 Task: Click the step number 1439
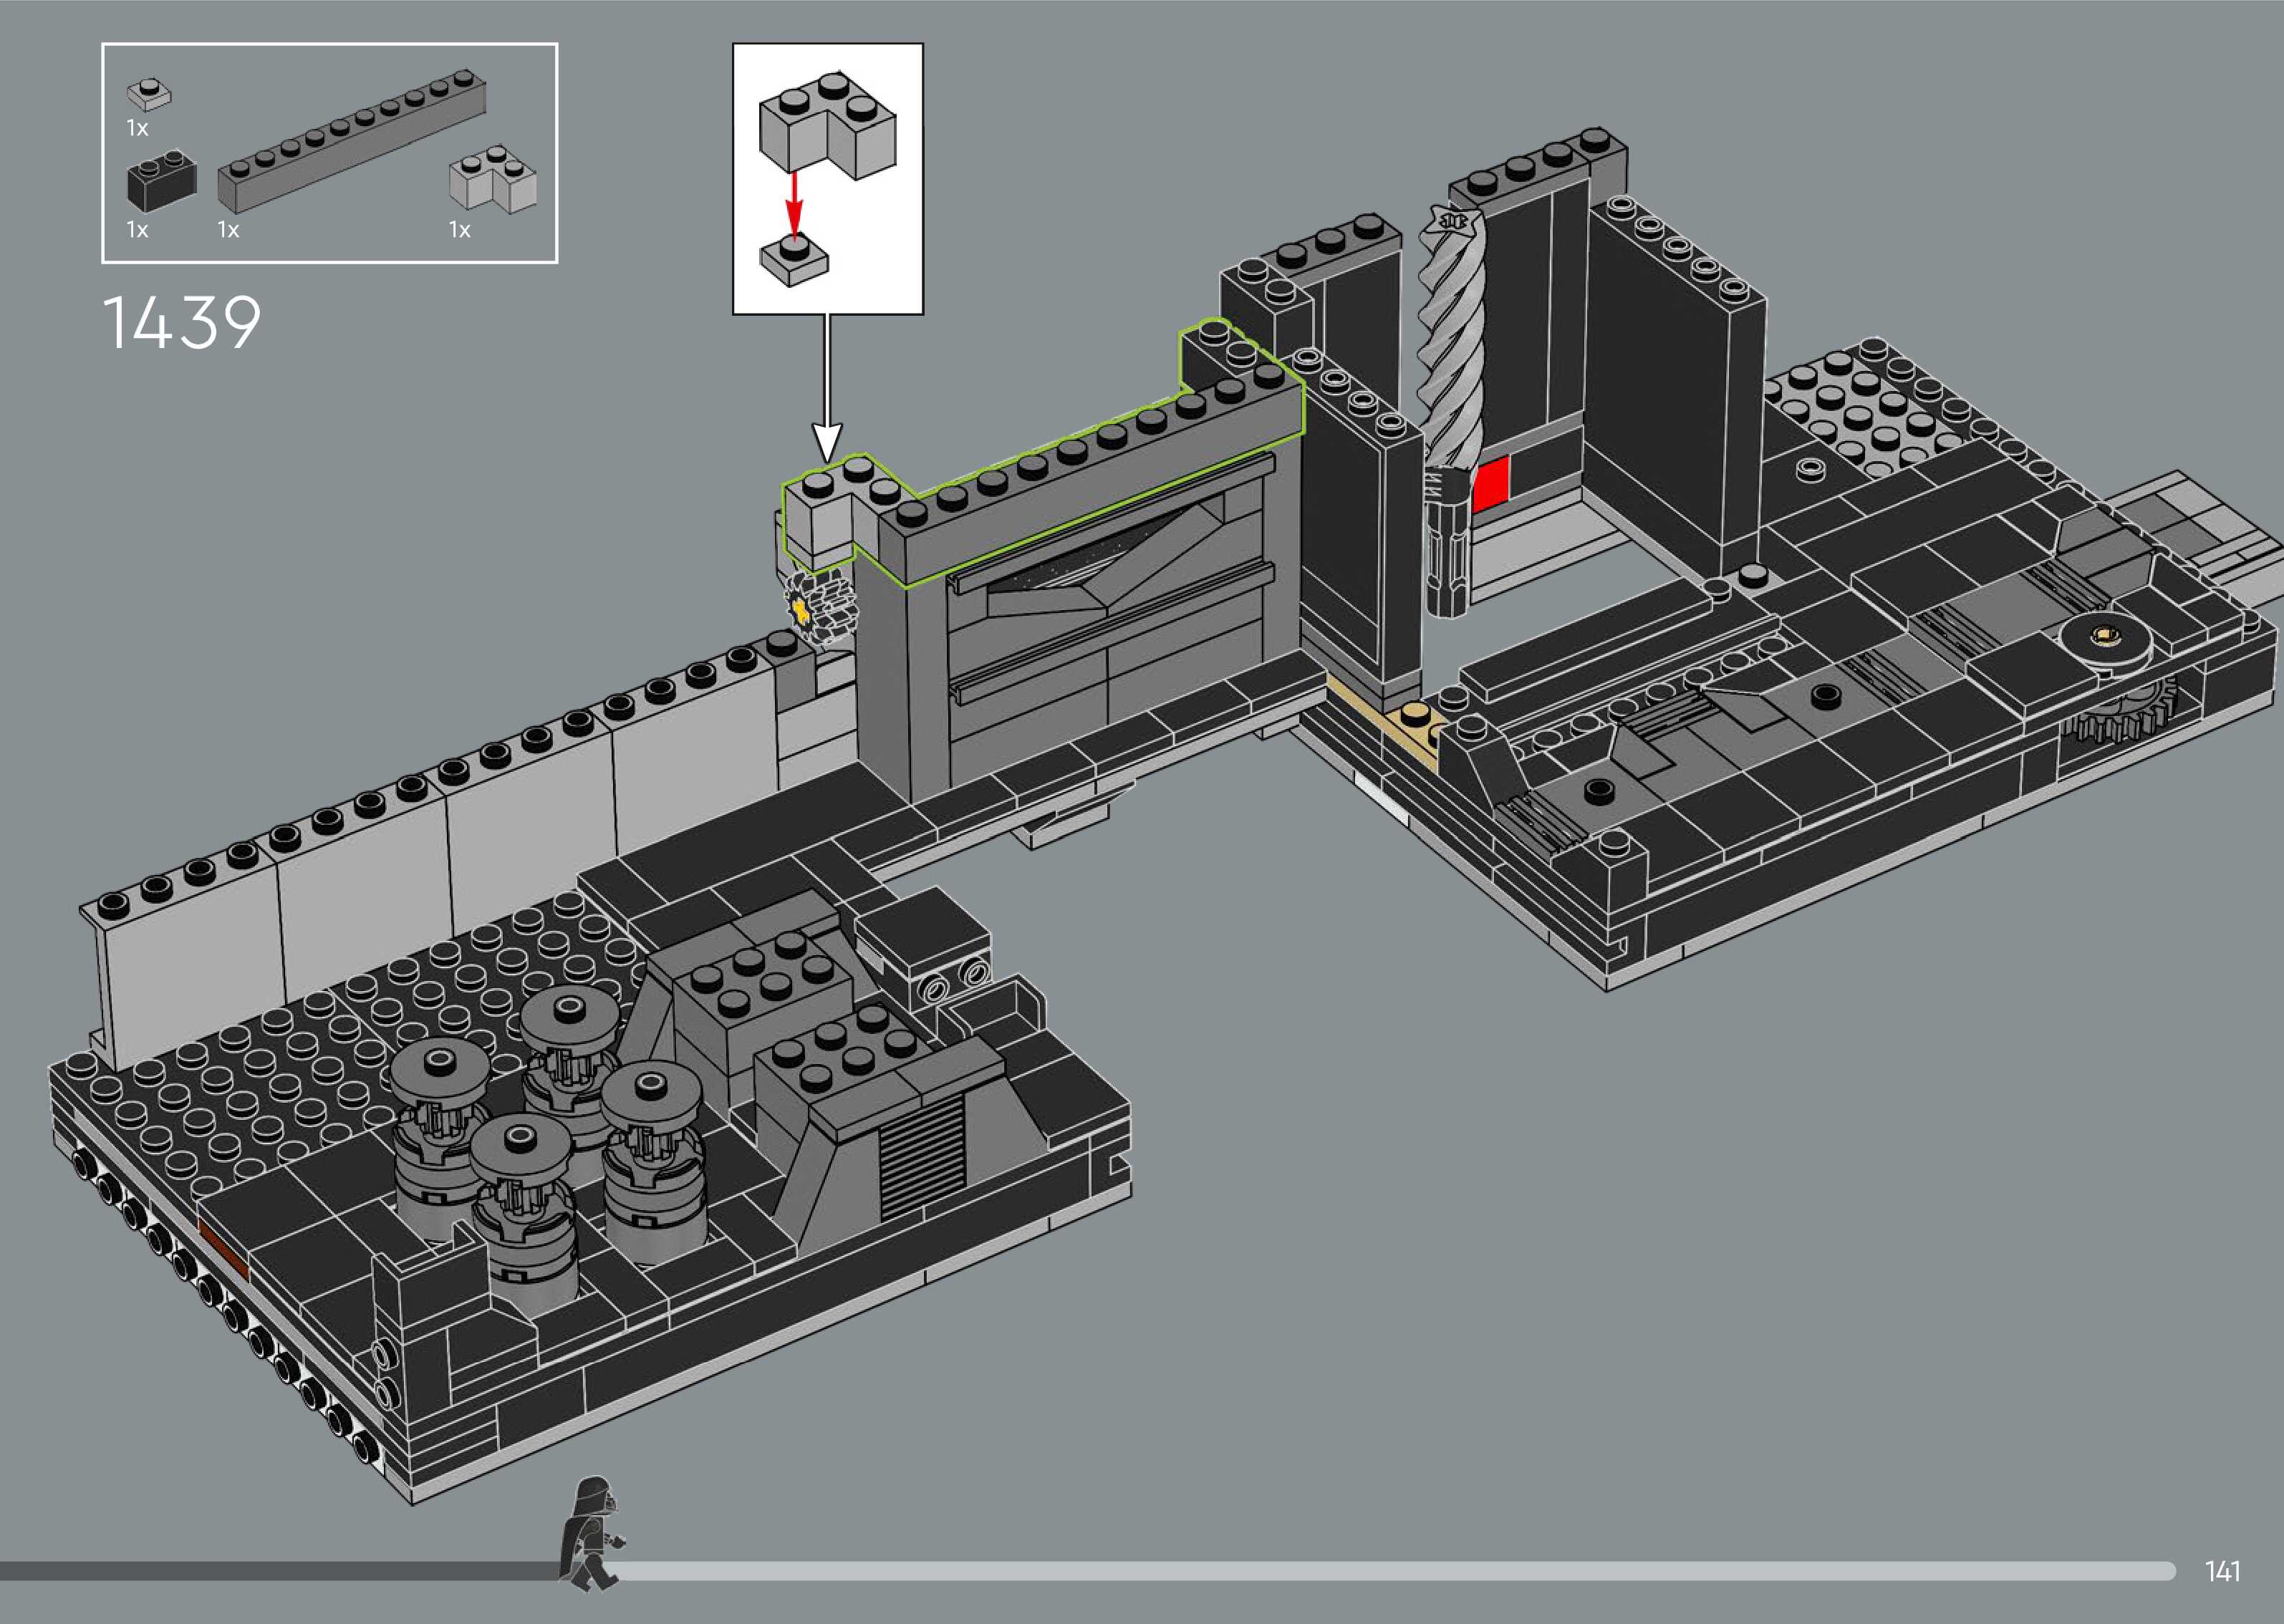pos(181,322)
